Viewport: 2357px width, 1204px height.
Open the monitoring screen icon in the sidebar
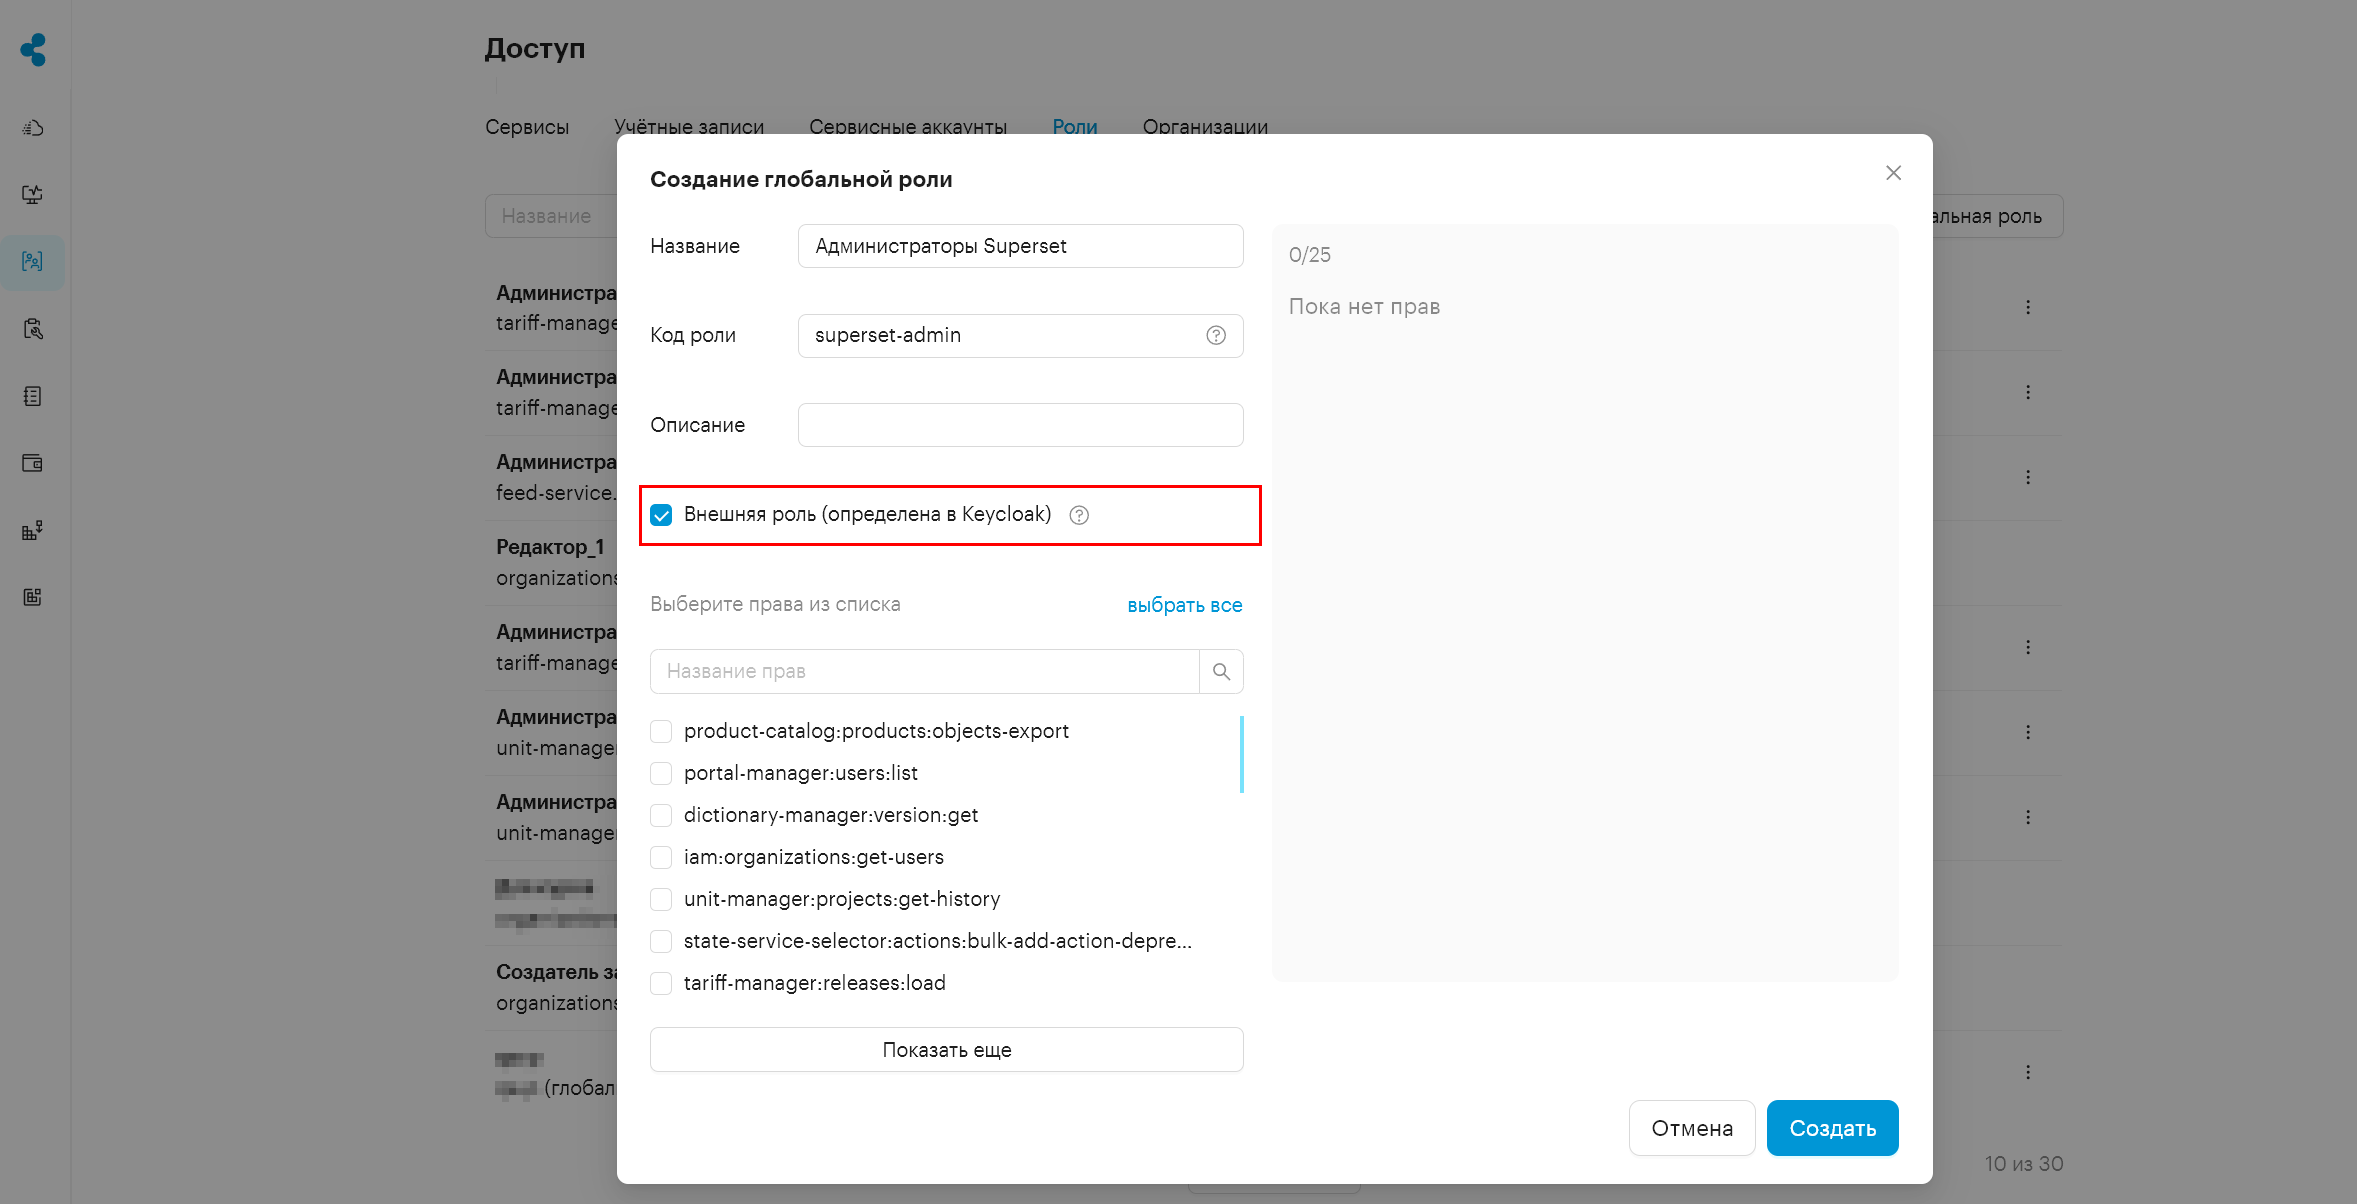coord(33,194)
